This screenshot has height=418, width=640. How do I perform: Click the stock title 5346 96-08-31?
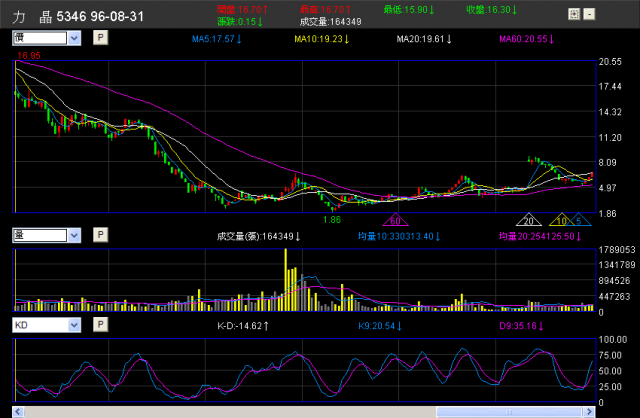100,17
